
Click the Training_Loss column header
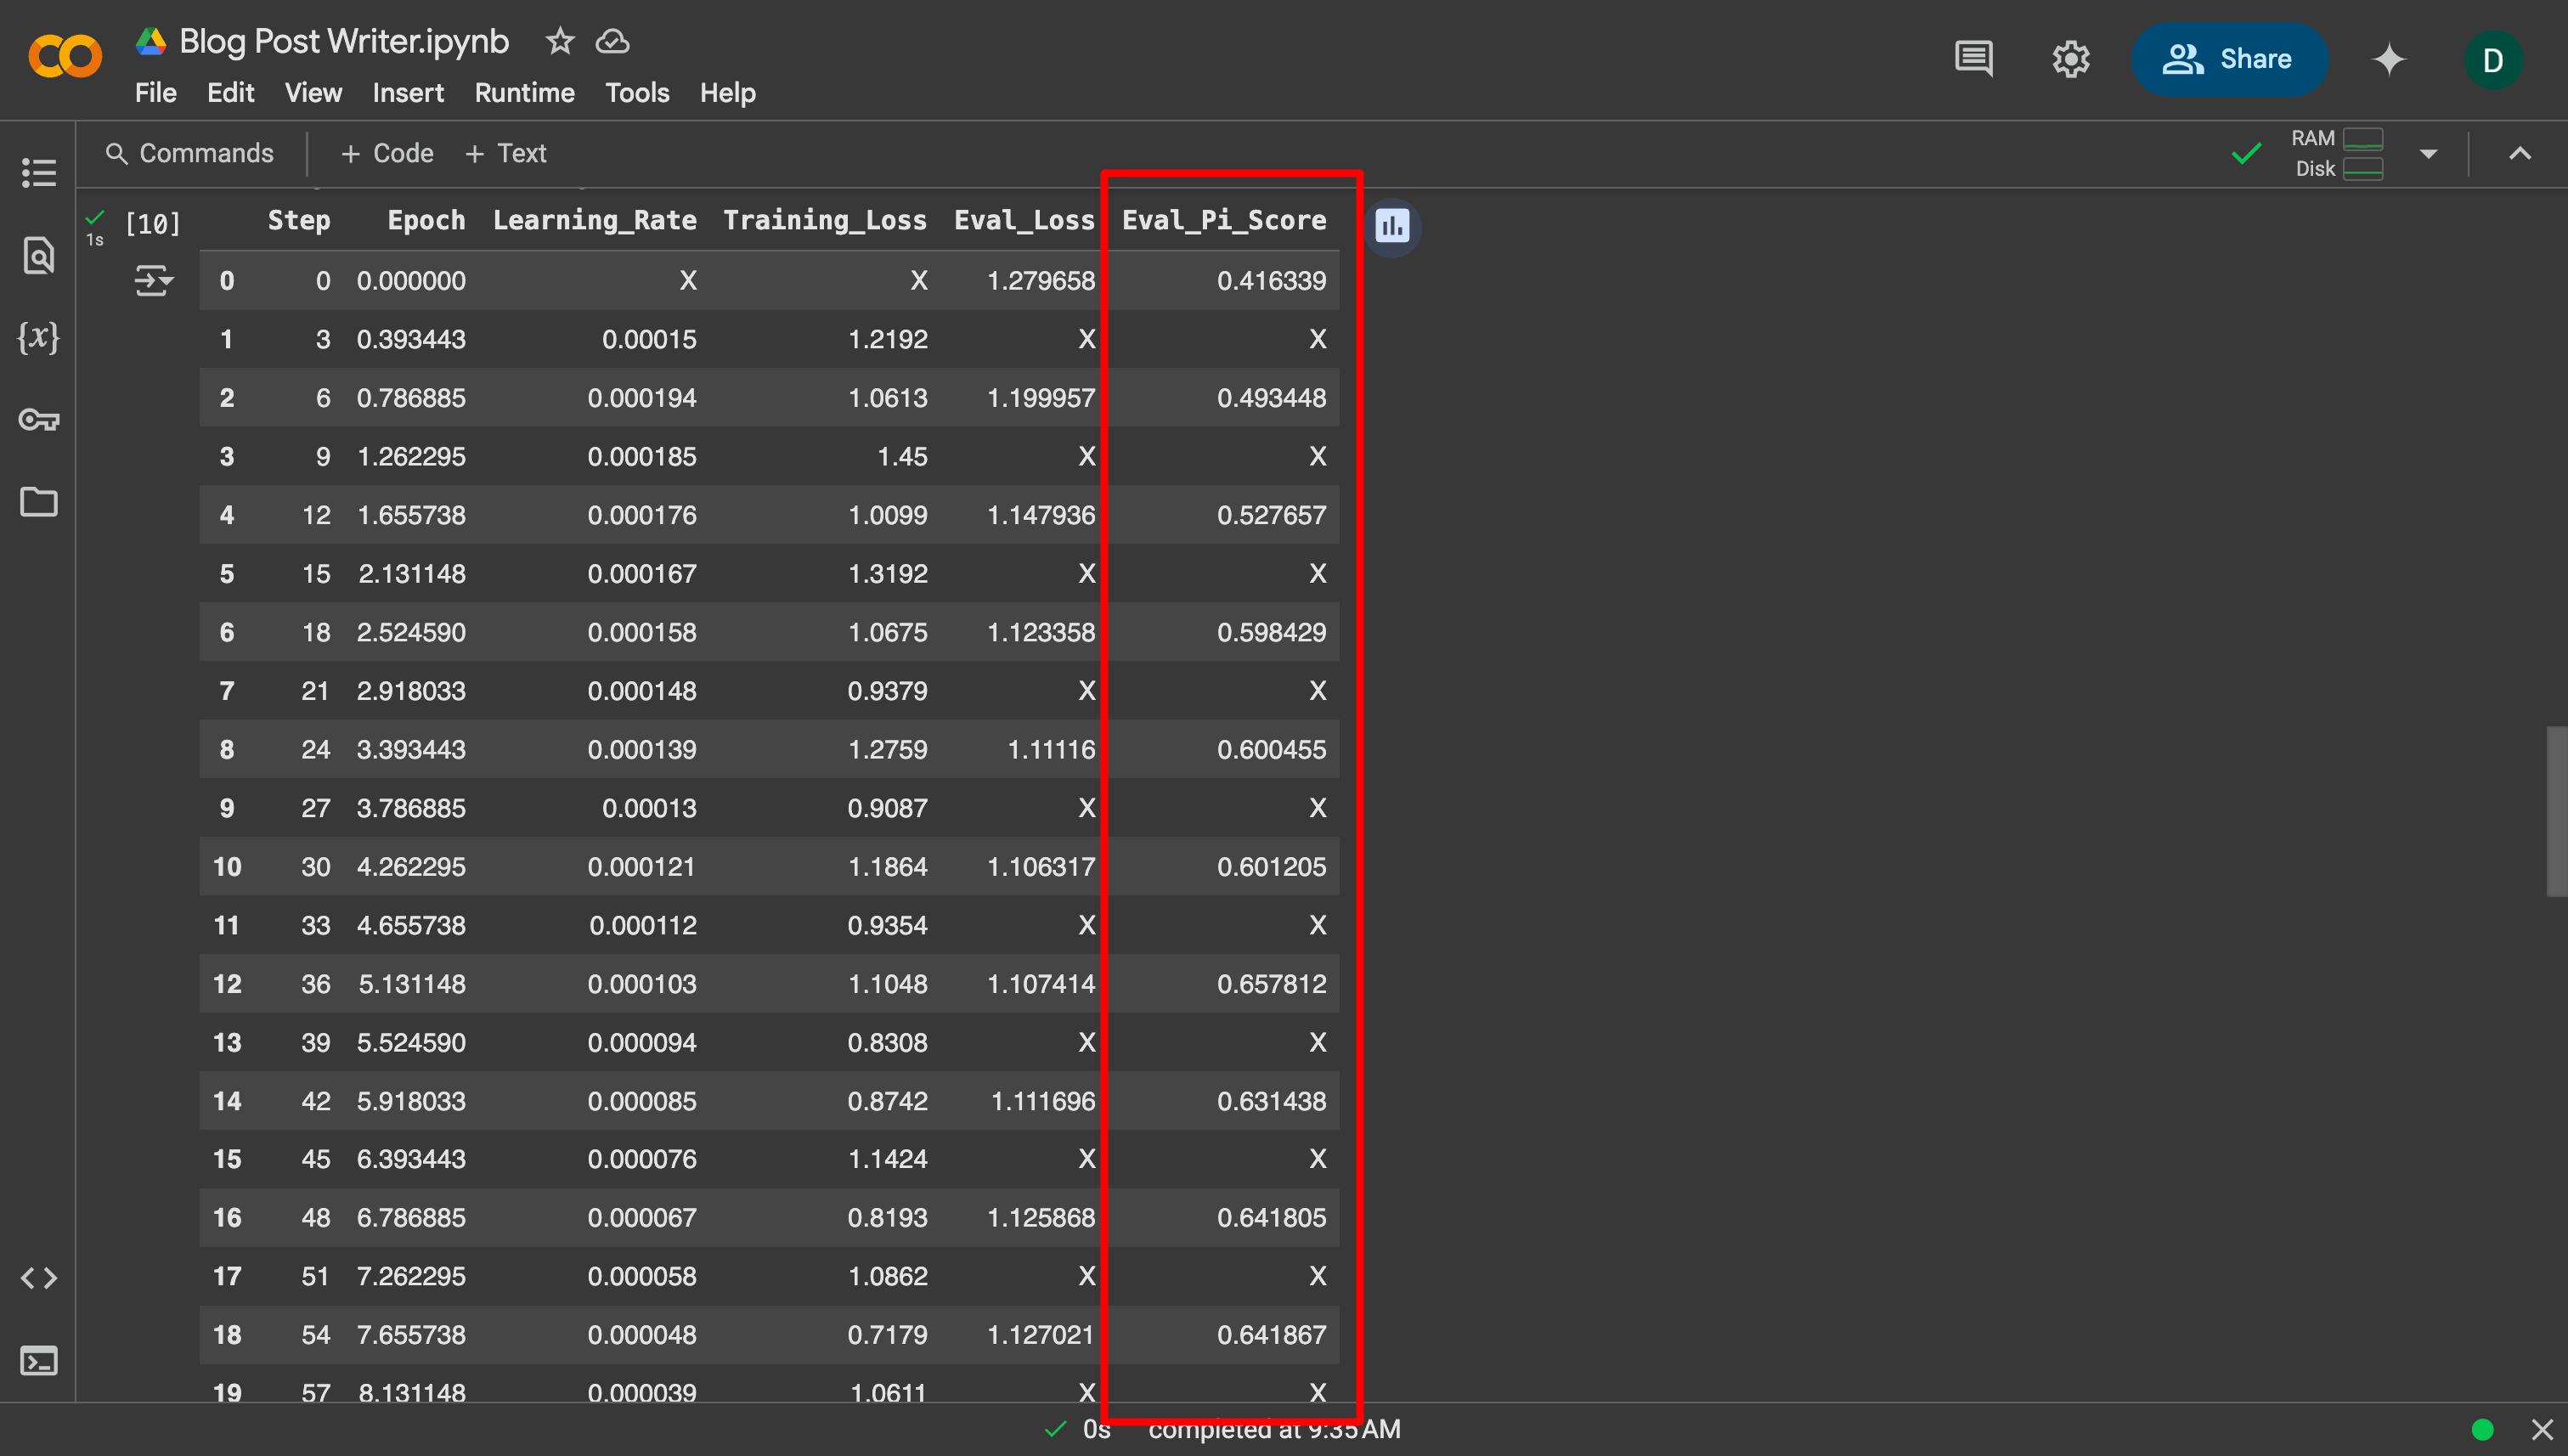824,220
